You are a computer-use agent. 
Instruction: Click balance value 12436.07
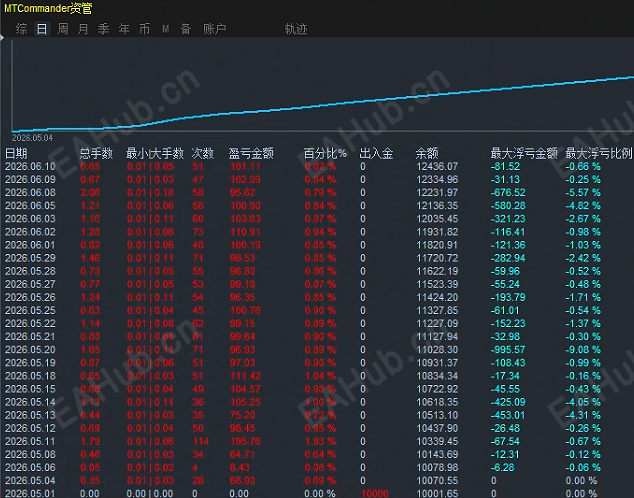point(437,167)
